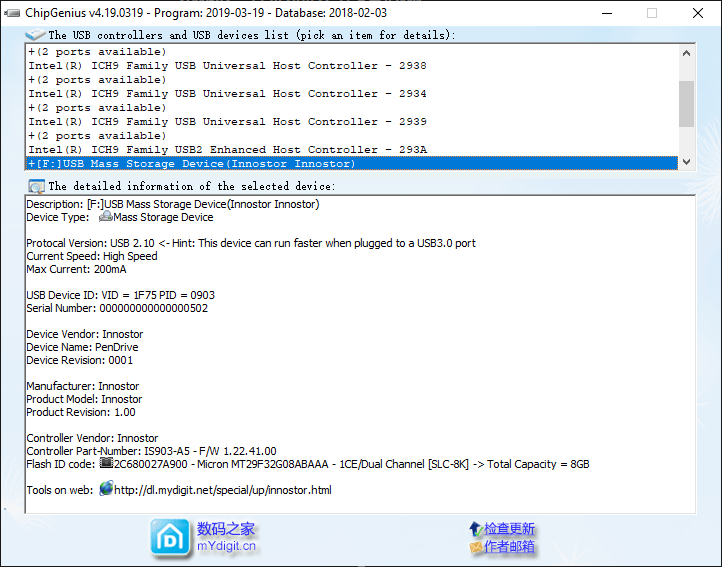Click the Mass Storage Device type icon
722x567 pixels.
click(x=106, y=216)
